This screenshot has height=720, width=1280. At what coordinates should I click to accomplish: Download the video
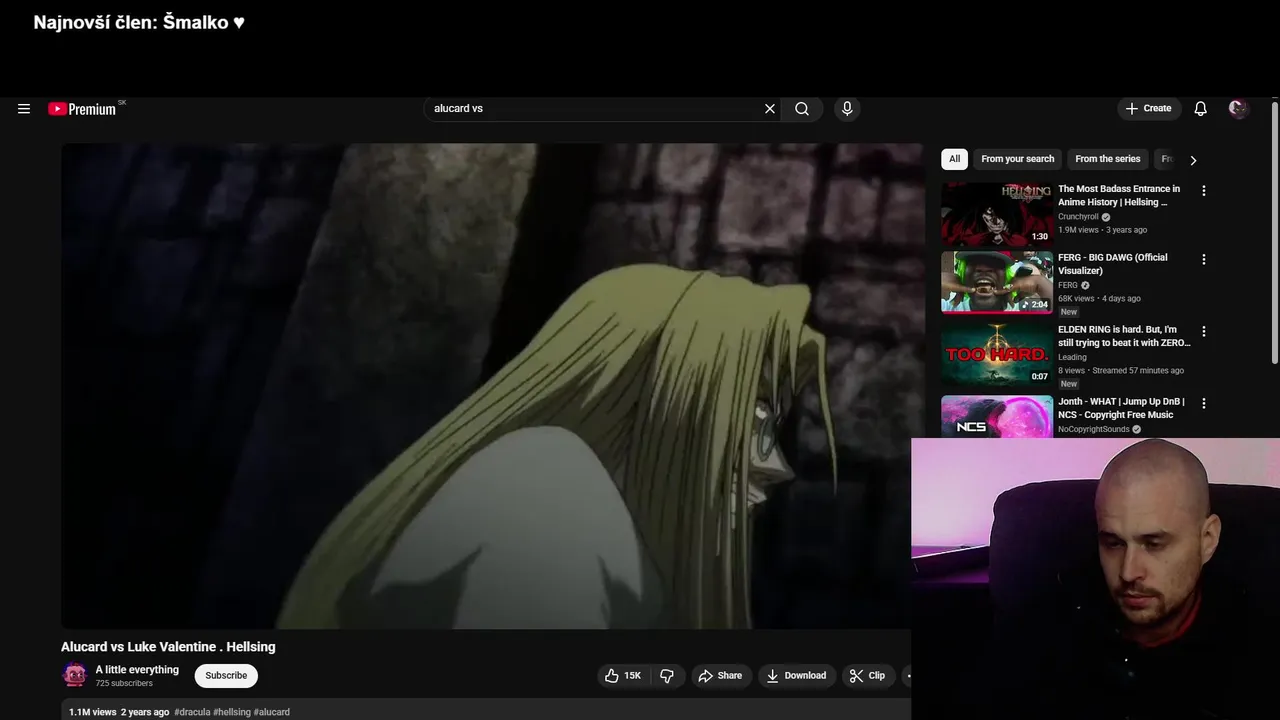coord(796,676)
